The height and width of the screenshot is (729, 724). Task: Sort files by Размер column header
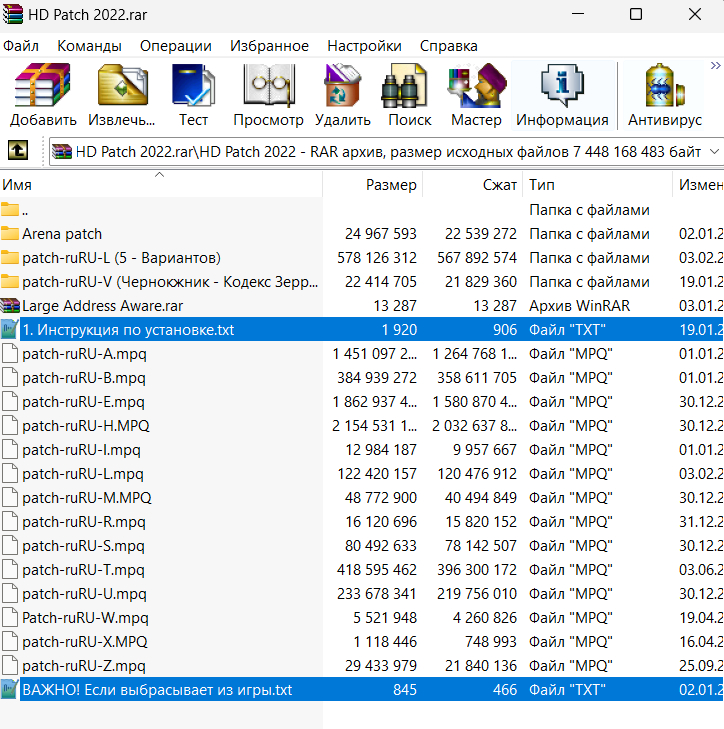tap(391, 185)
